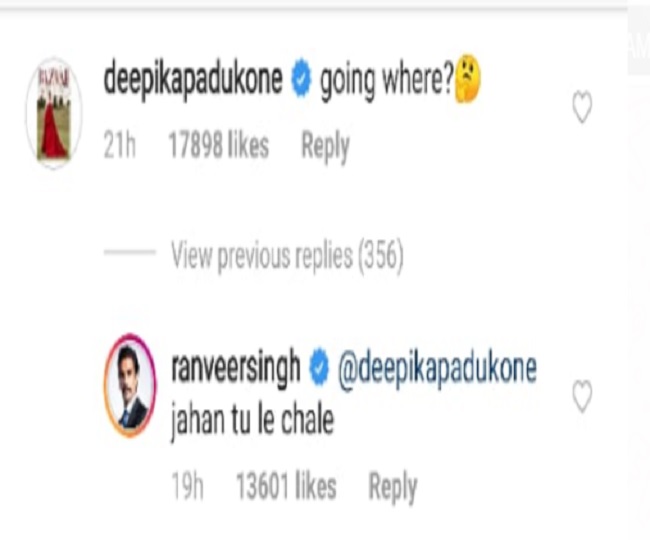Like deepikapadukone's comment with the heart icon
Image resolution: width=650 pixels, height=540 pixels.
coord(582,107)
